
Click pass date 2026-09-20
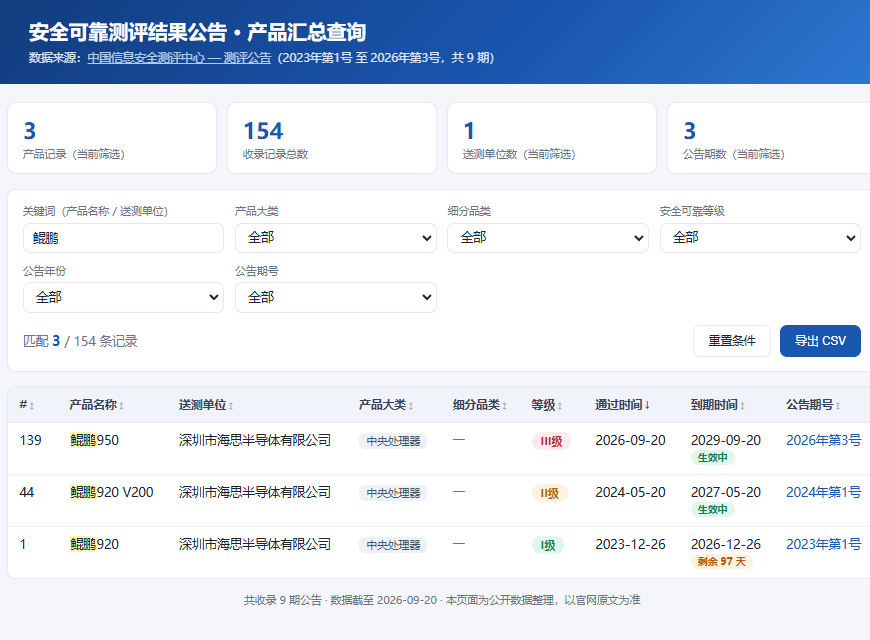click(630, 440)
